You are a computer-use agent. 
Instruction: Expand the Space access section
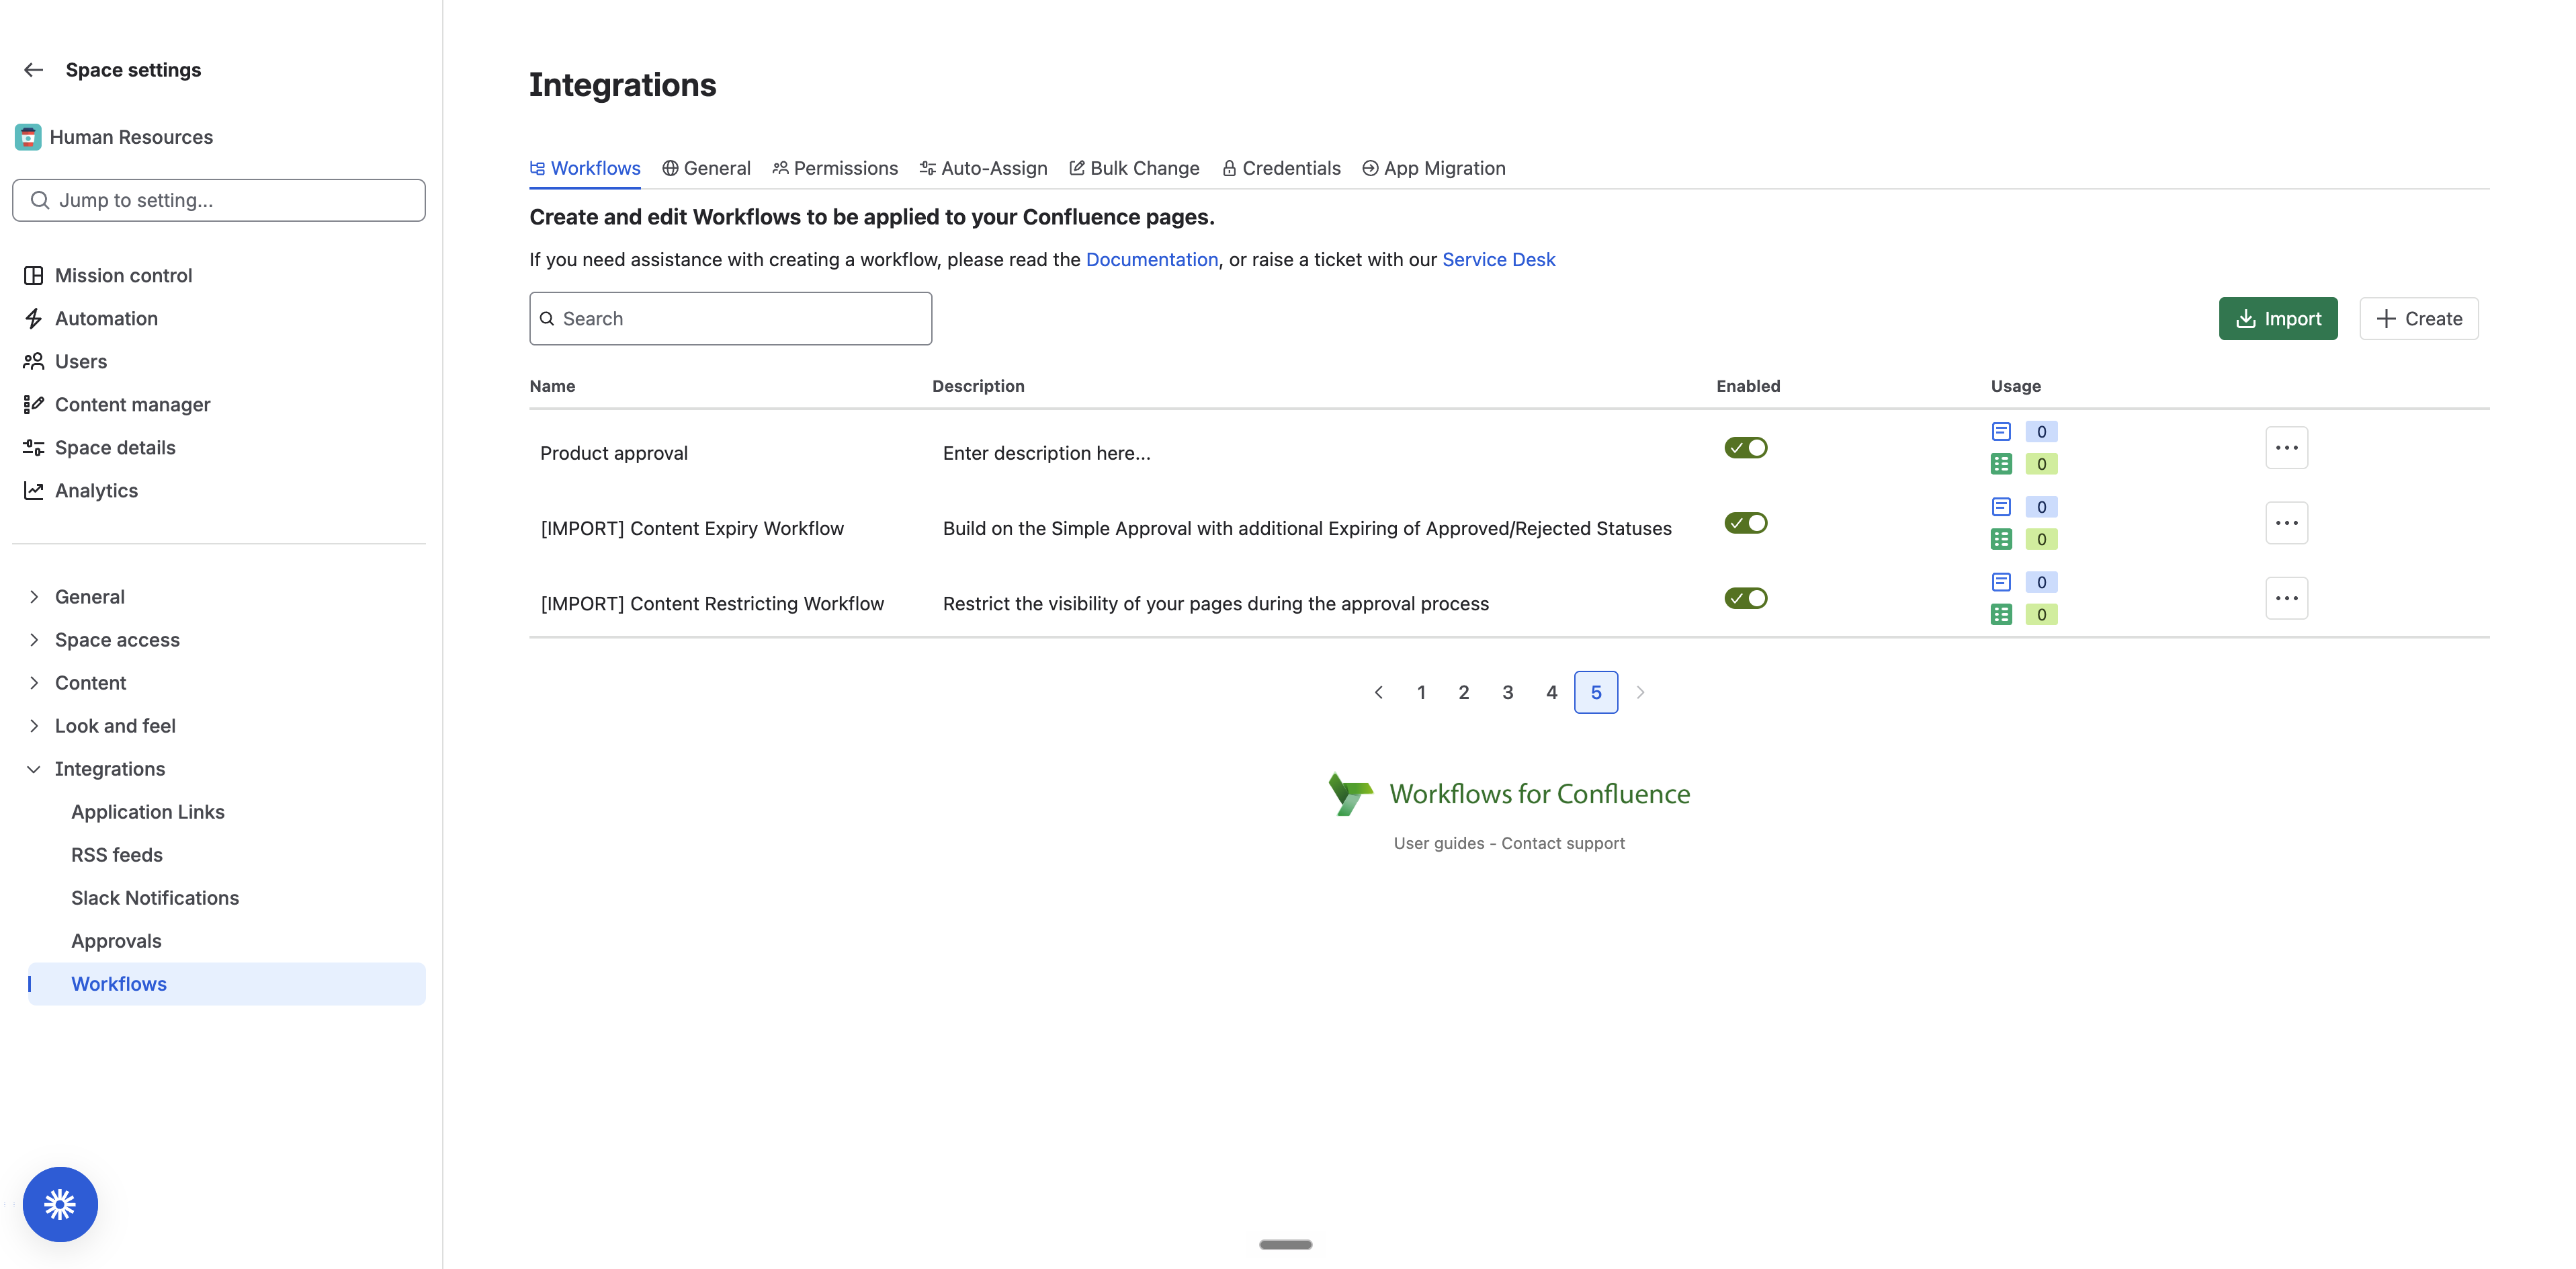point(34,640)
